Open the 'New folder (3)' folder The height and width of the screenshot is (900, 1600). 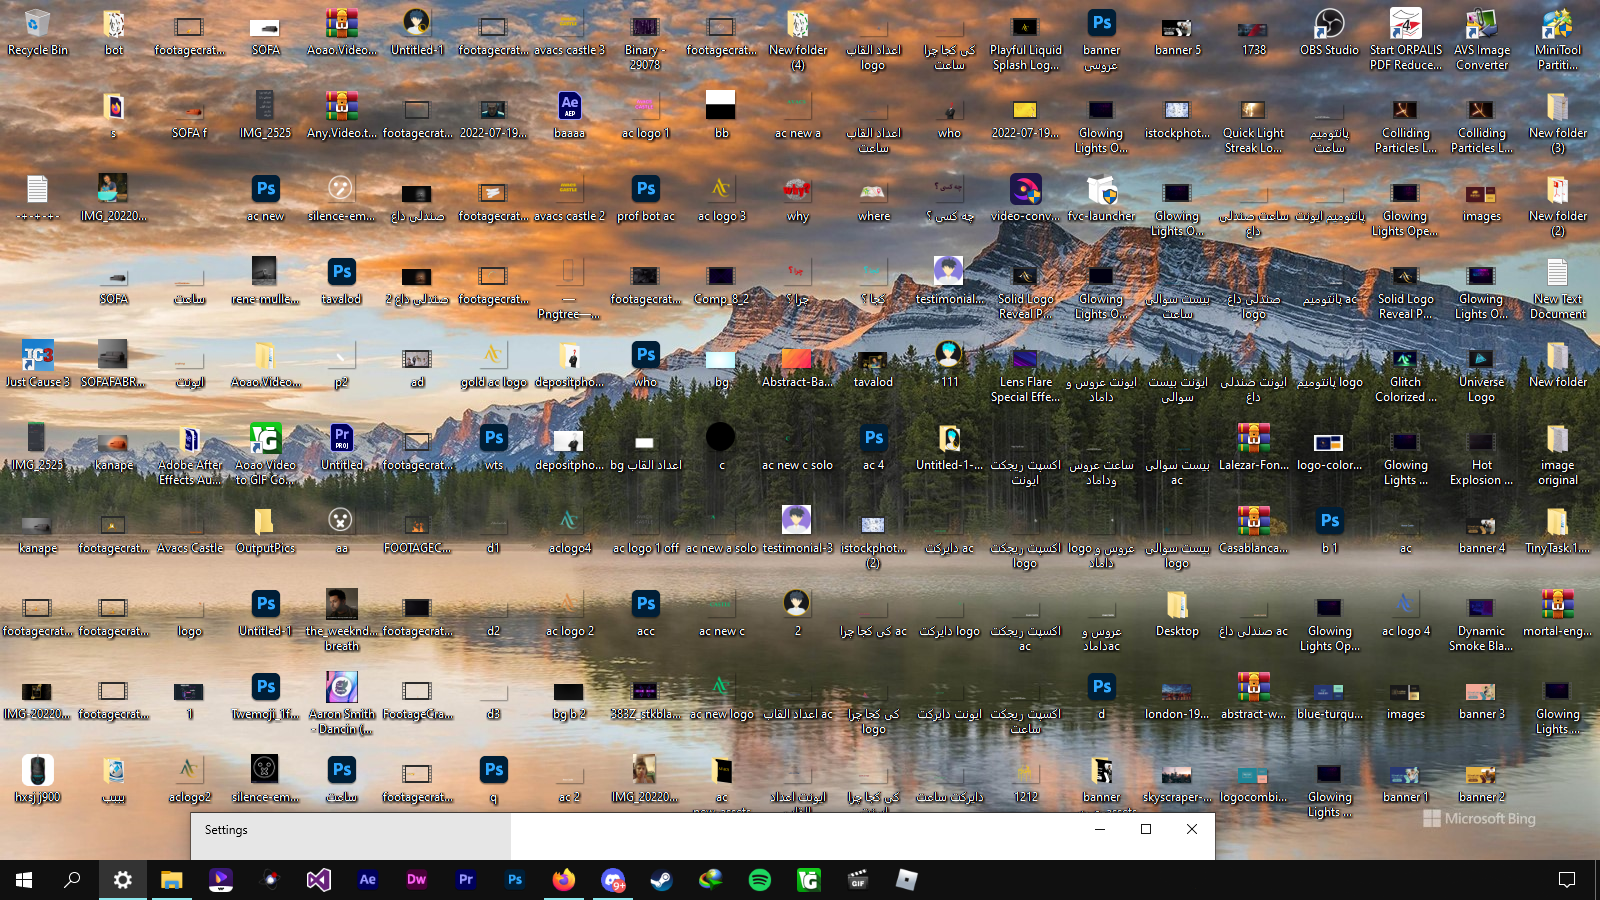coord(1558,122)
